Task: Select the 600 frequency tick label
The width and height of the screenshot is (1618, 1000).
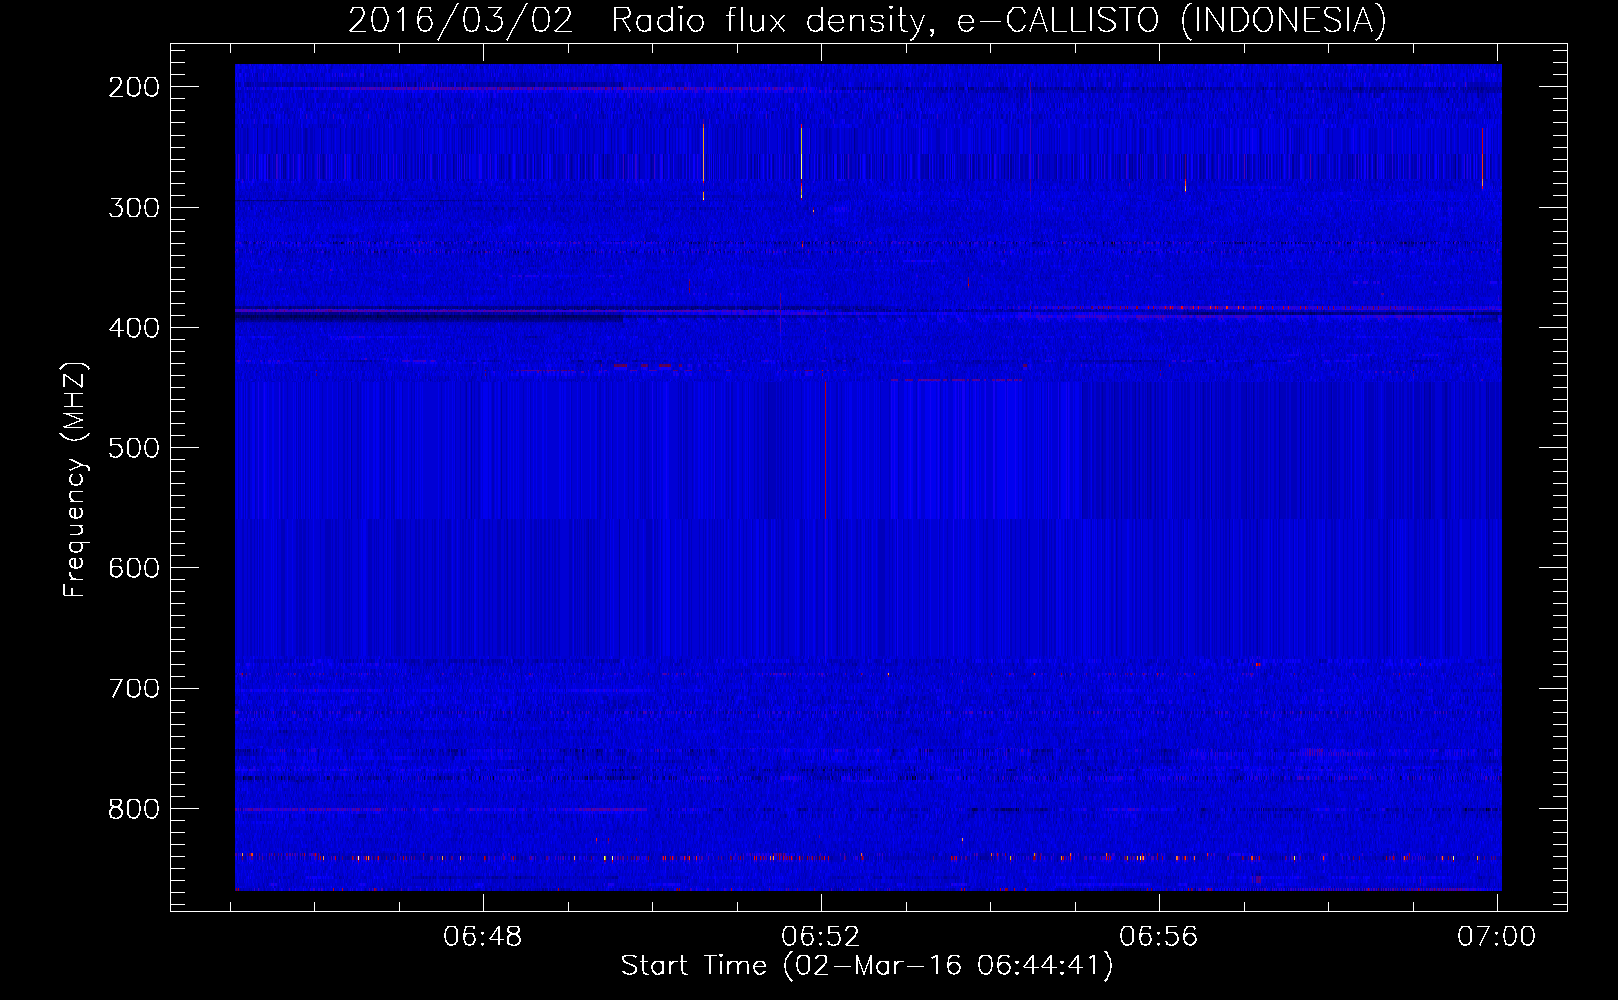Action: (134, 568)
